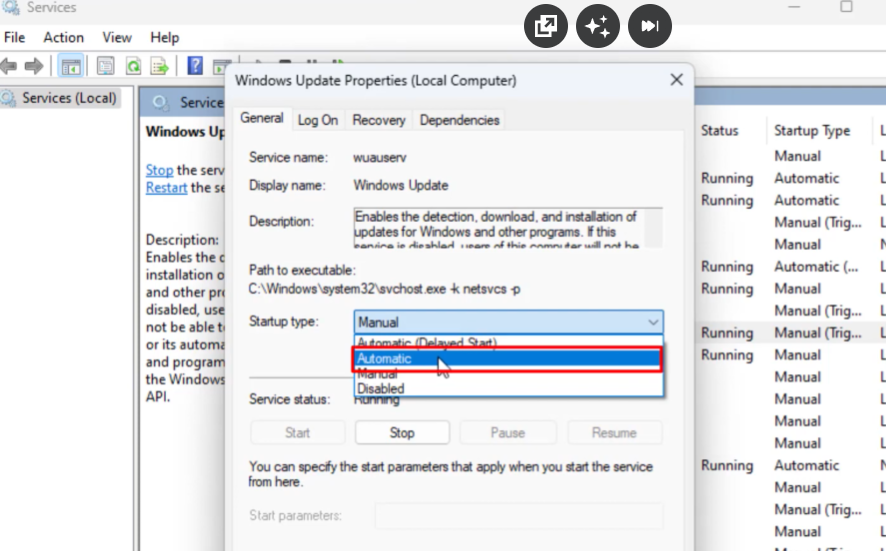
Task: Click the Back arrow in the toolbar
Action: pyautogui.click(x=8, y=66)
